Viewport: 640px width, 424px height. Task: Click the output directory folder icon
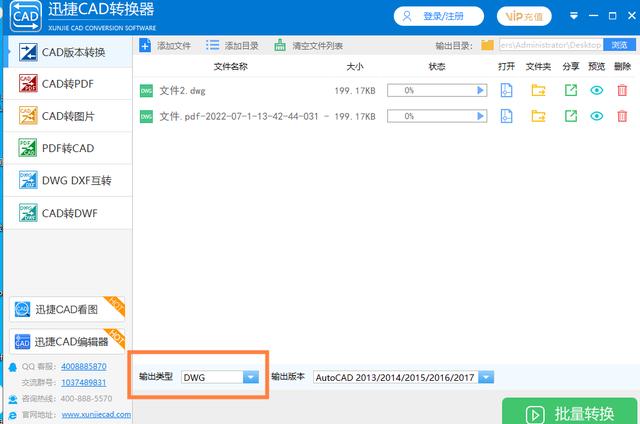click(487, 45)
